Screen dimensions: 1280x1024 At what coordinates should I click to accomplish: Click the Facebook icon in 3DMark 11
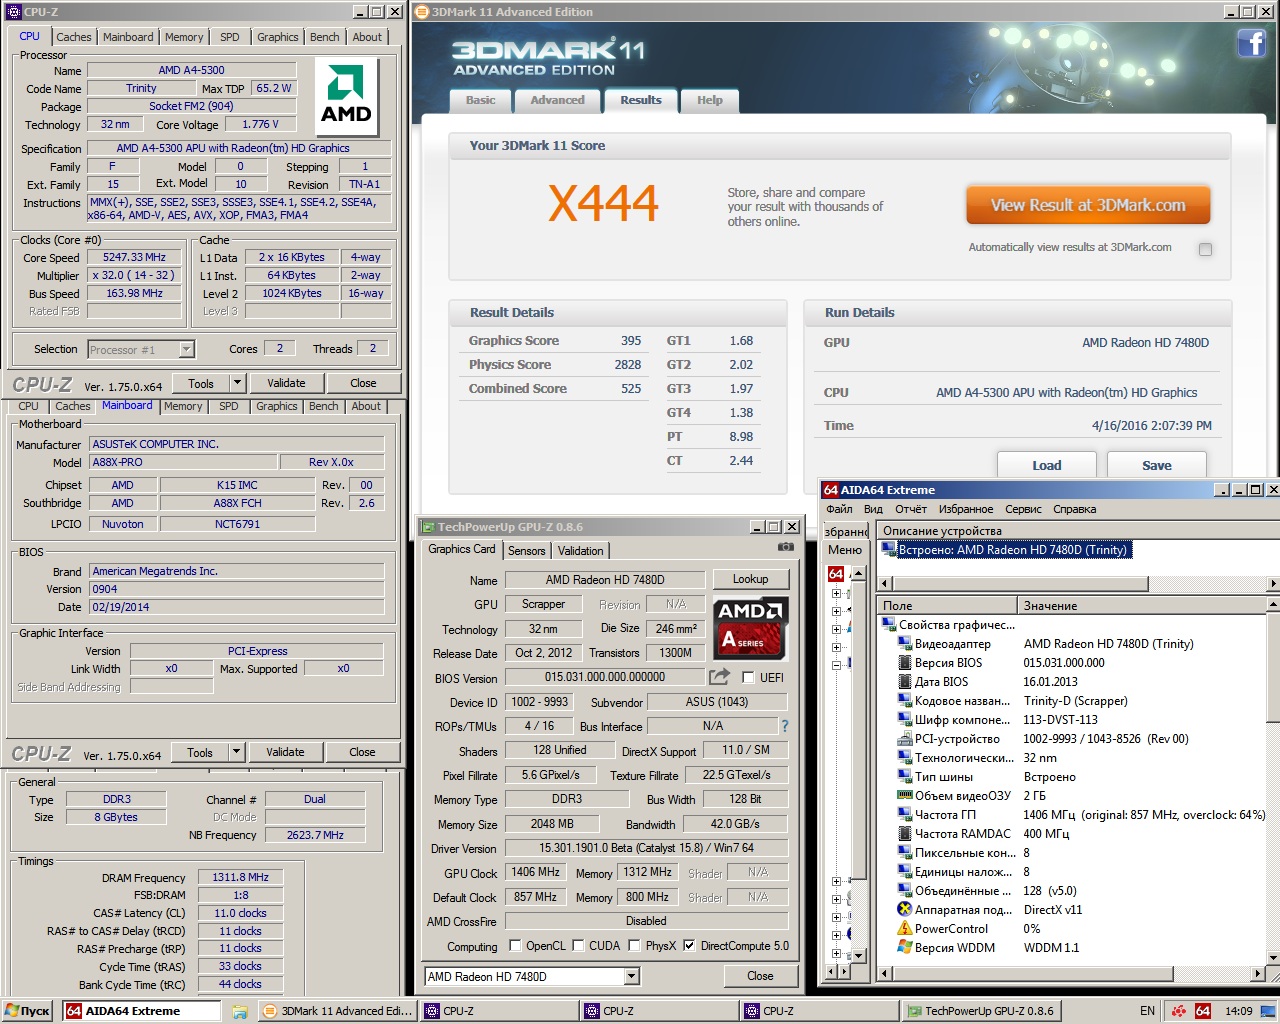[x=1251, y=43]
